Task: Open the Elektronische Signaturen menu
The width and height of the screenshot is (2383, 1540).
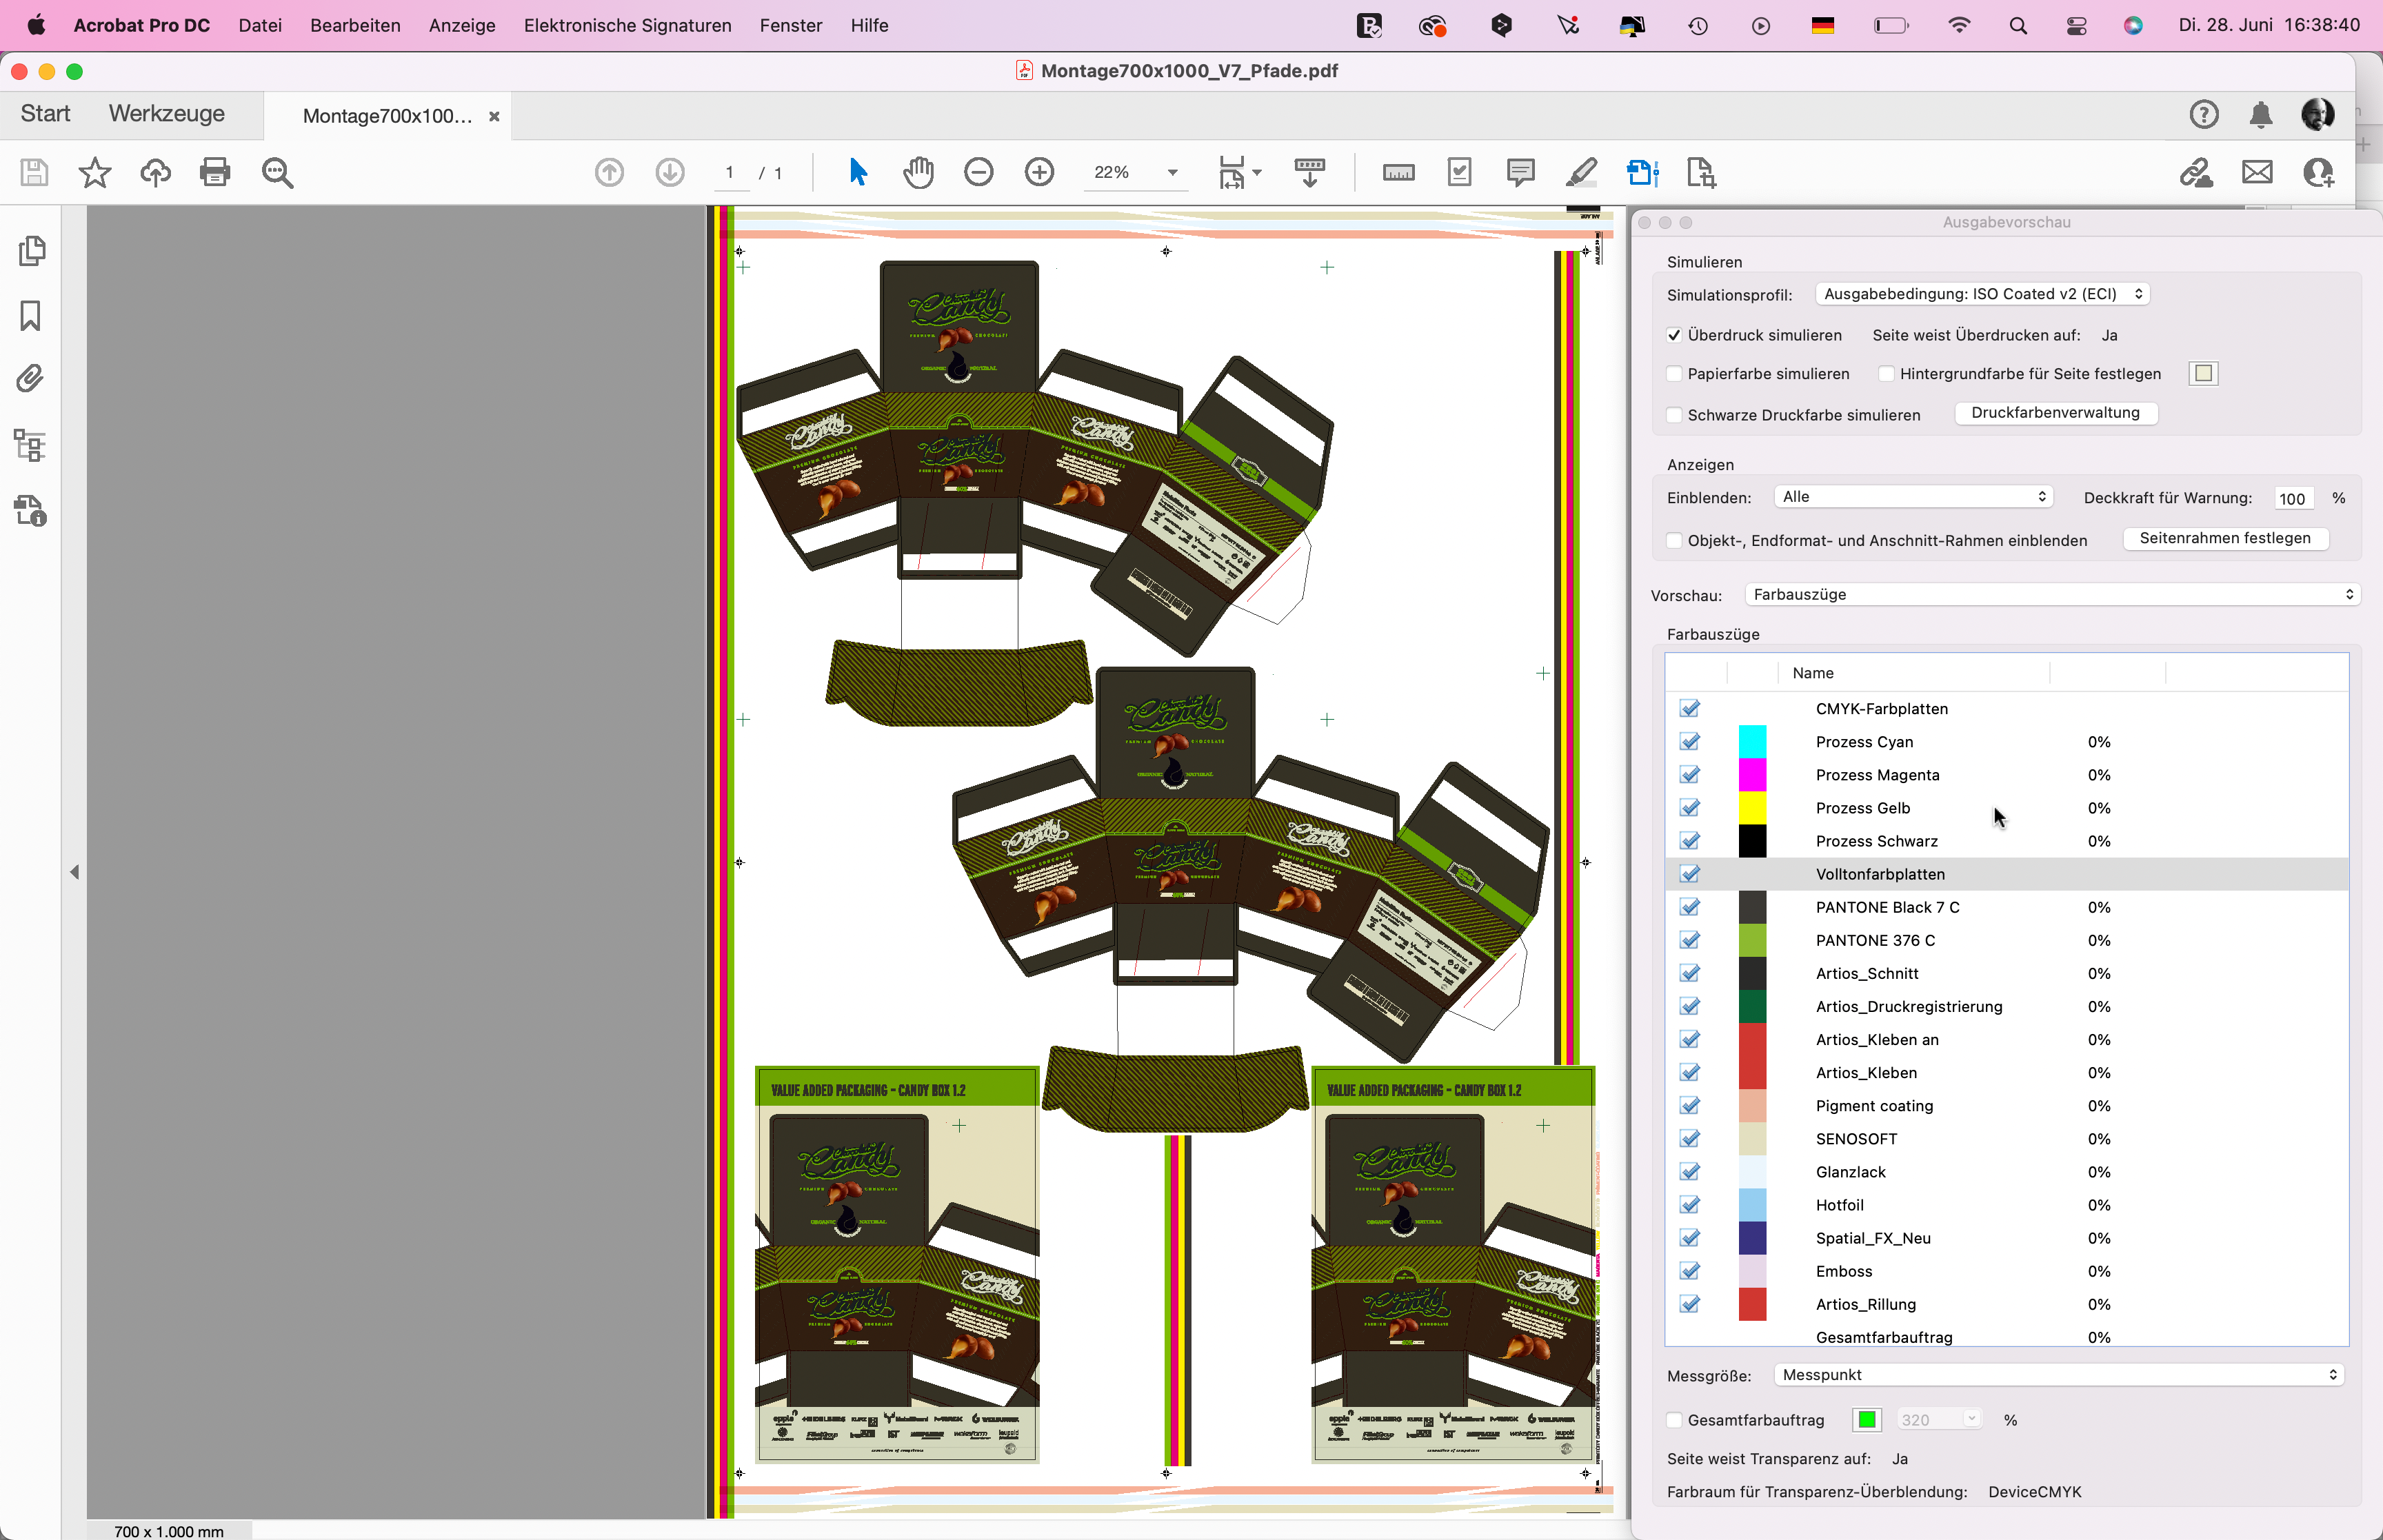Action: click(628, 25)
